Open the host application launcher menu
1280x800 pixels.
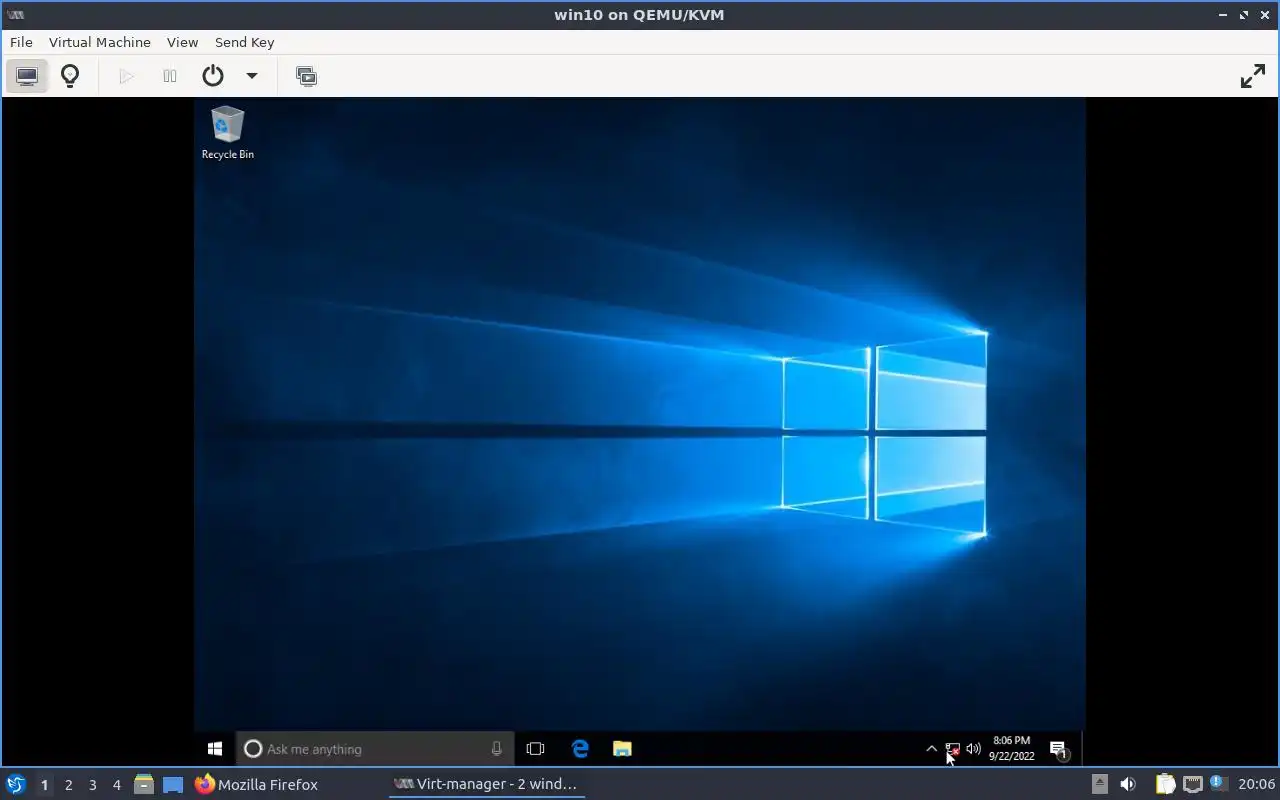pyautogui.click(x=15, y=784)
